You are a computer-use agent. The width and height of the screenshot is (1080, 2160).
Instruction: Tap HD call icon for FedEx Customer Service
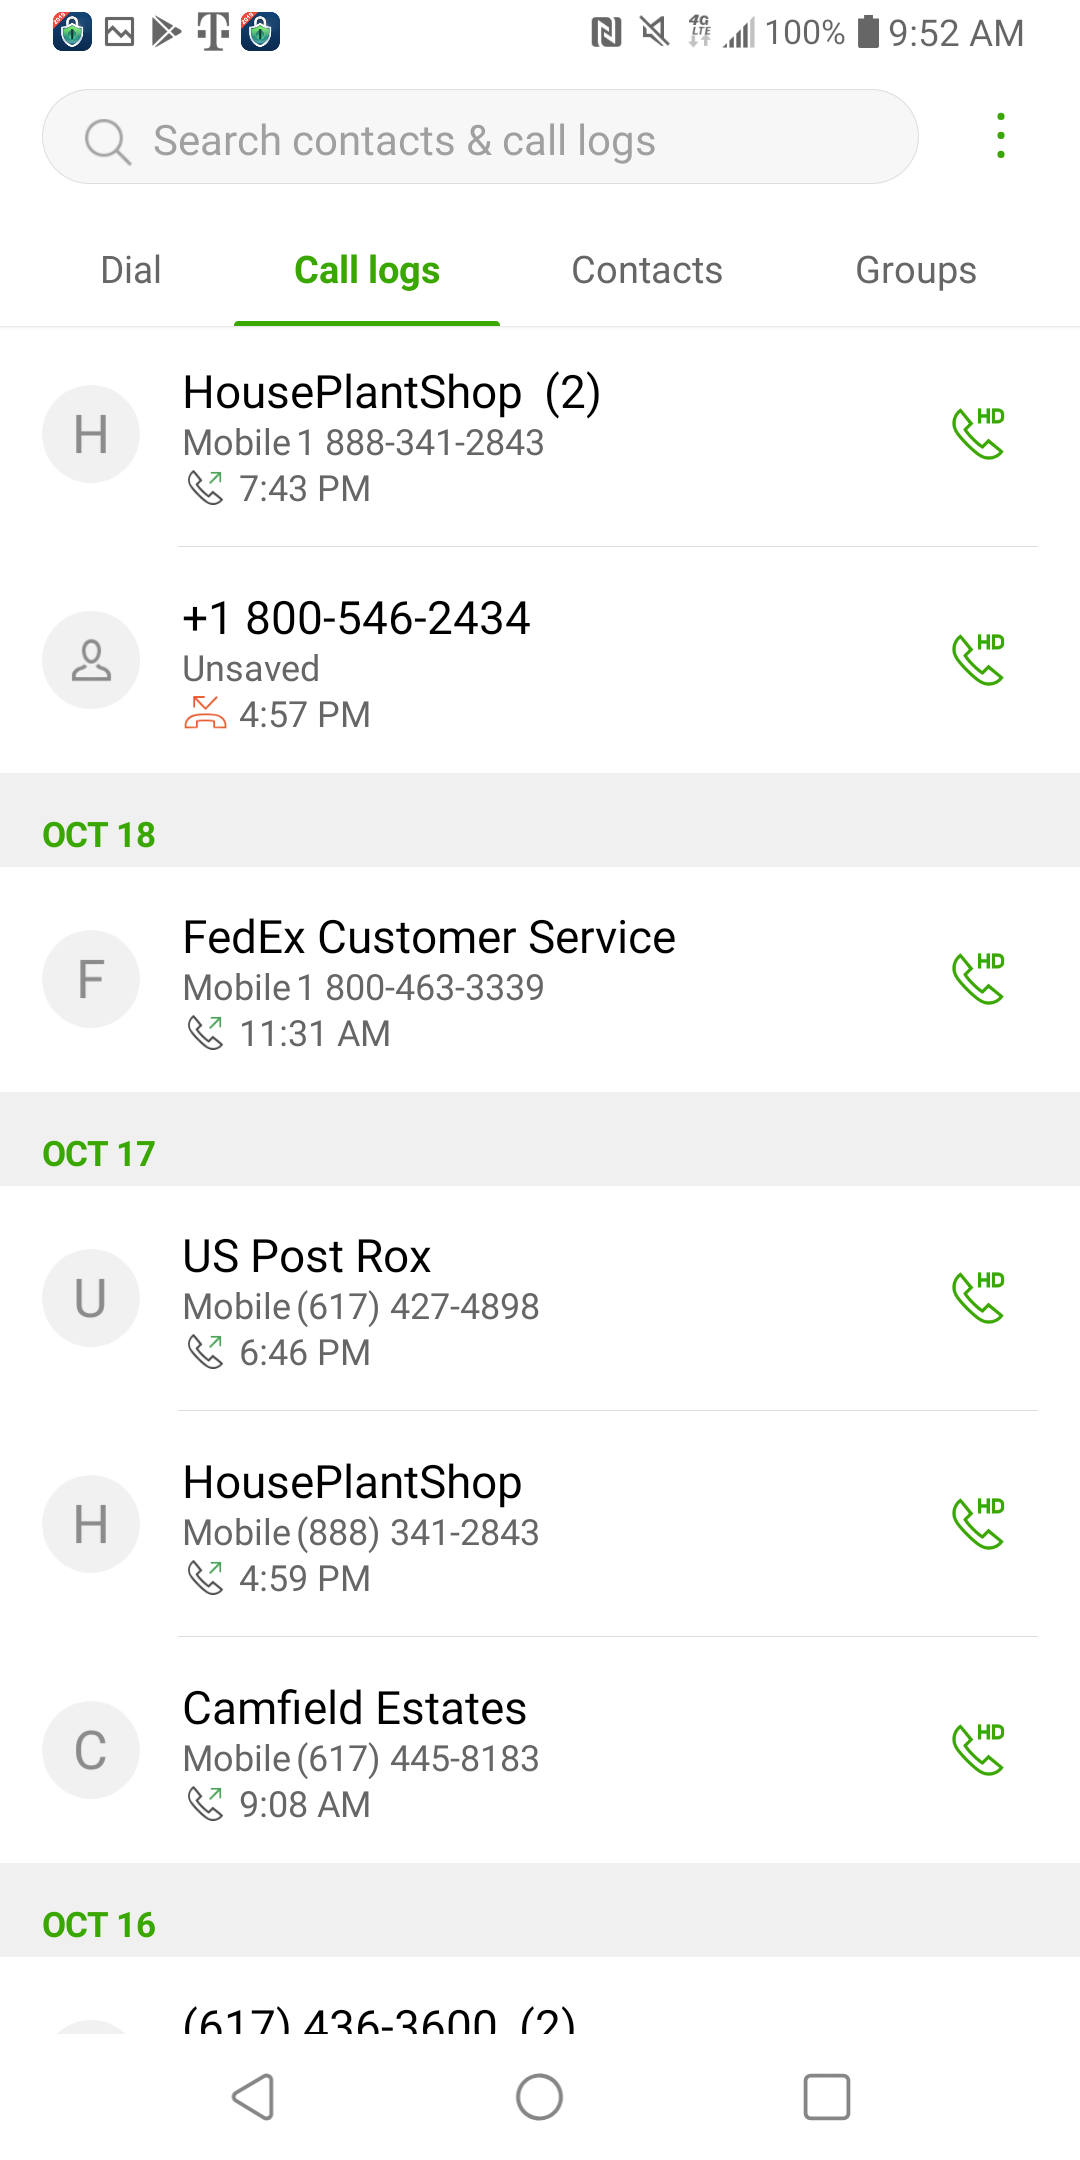[x=977, y=979]
